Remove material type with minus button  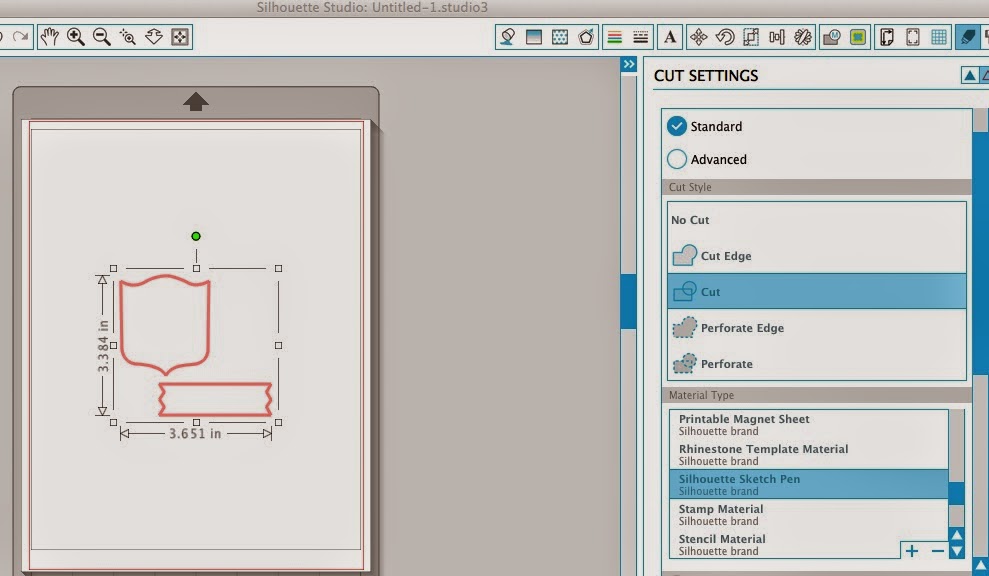click(937, 551)
